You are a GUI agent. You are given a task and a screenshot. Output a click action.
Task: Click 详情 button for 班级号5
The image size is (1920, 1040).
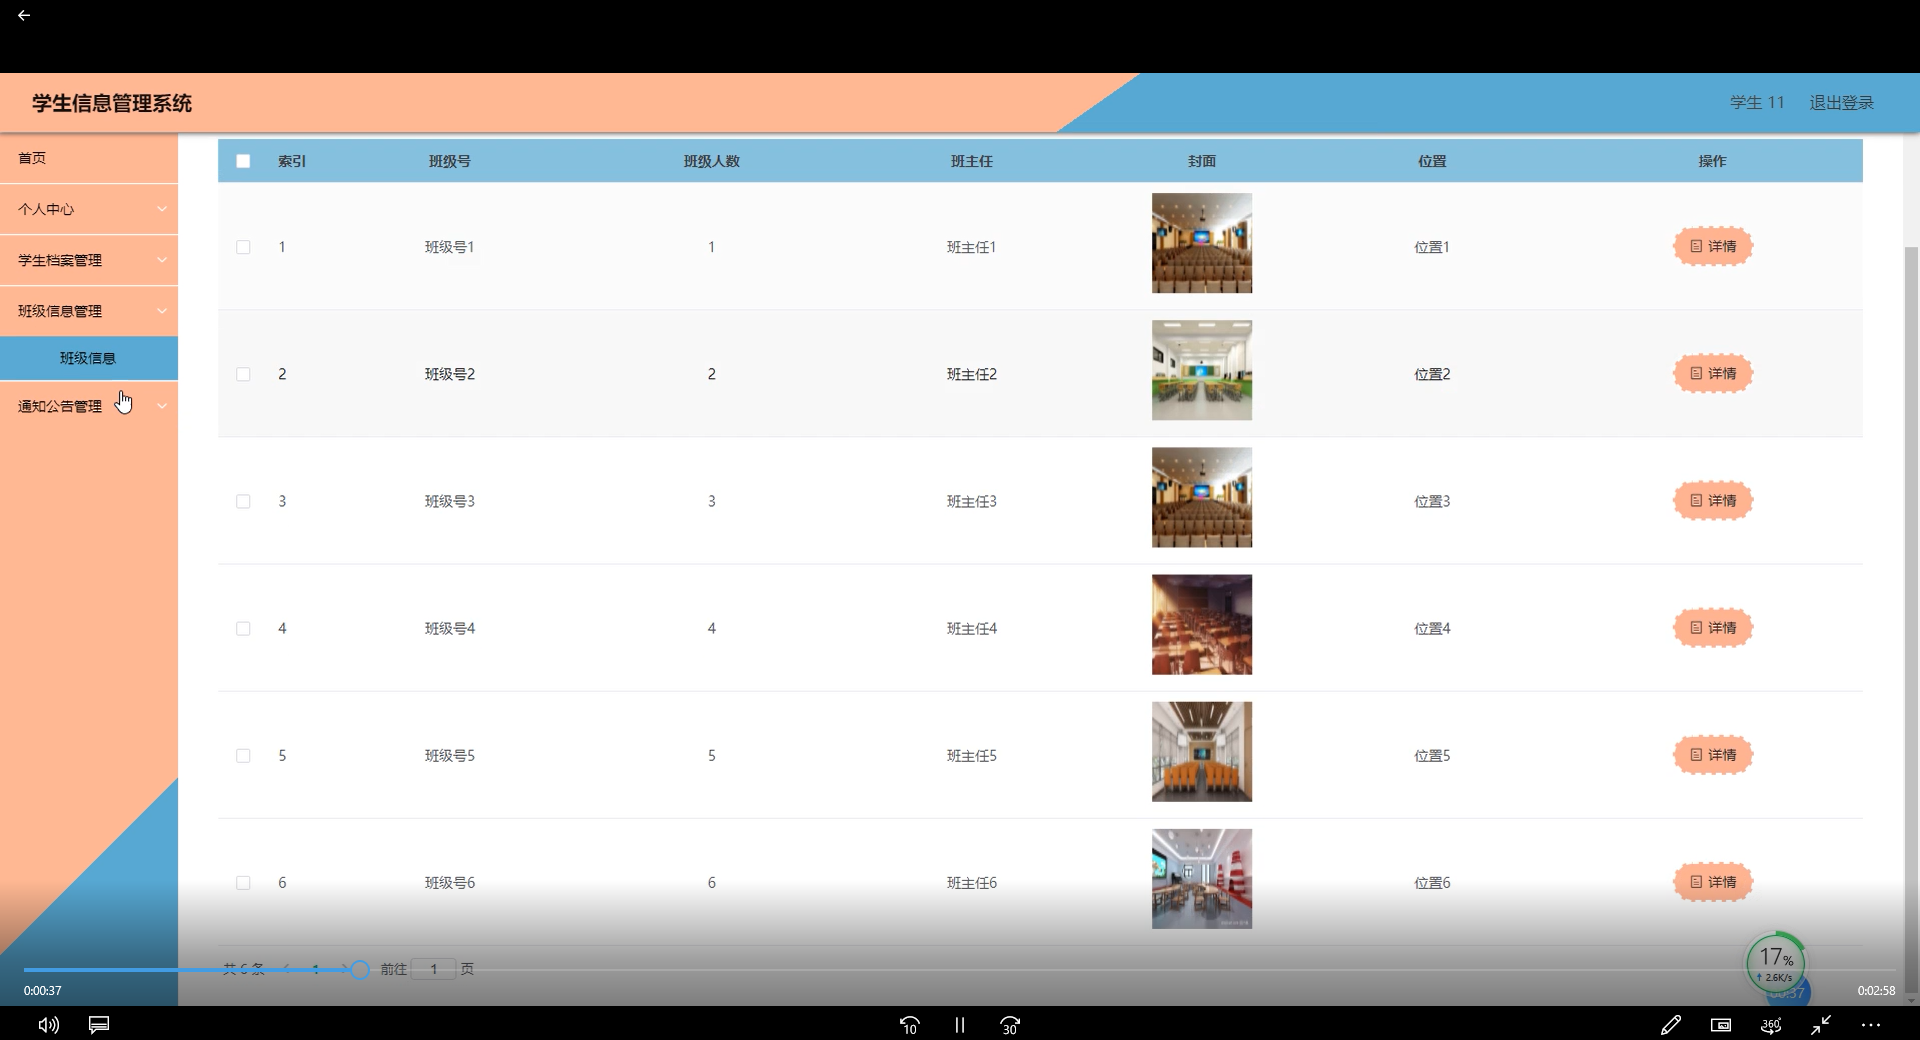tap(1713, 754)
